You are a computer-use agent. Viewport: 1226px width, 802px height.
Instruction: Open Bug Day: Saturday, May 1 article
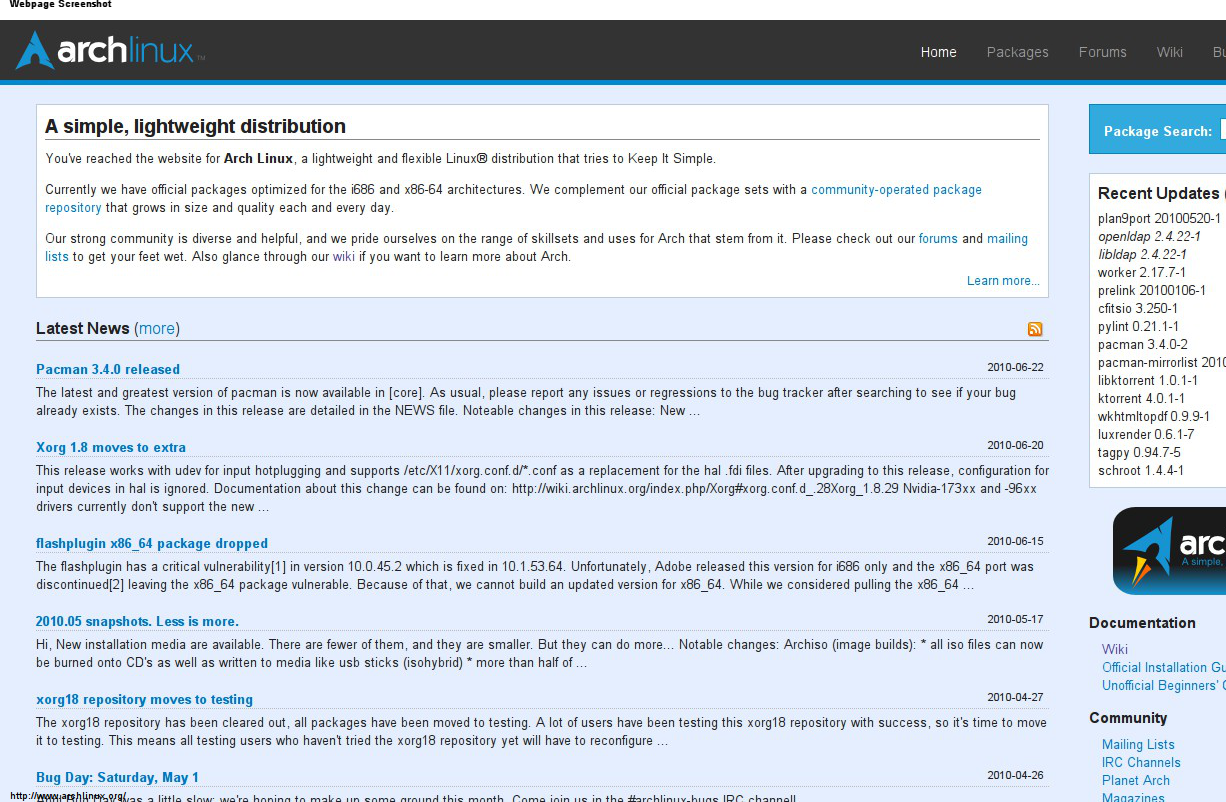tap(117, 777)
